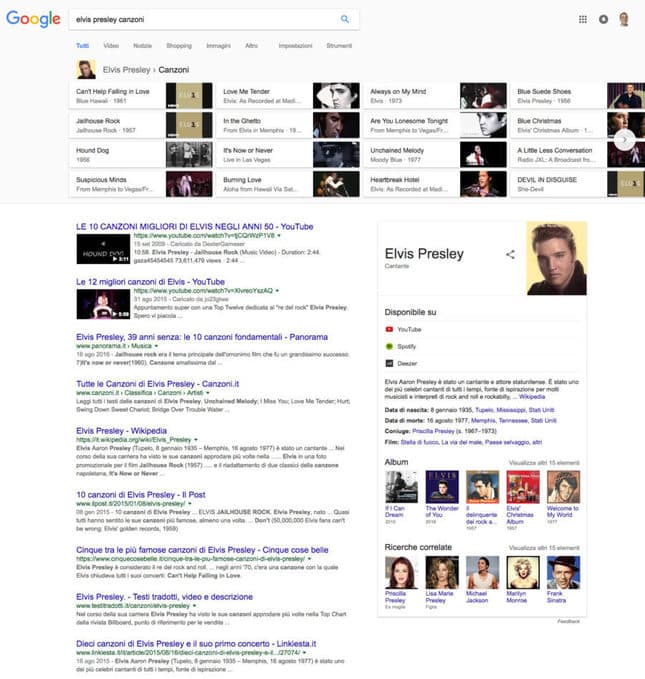
Task: Click the YouTube icon under Disponibile su
Action: click(x=389, y=330)
